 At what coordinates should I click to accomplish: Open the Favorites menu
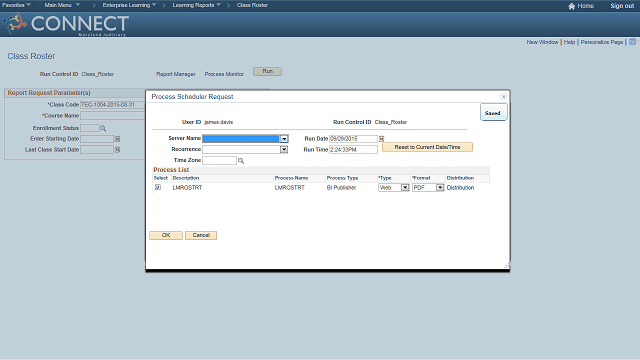pyautogui.click(x=16, y=5)
